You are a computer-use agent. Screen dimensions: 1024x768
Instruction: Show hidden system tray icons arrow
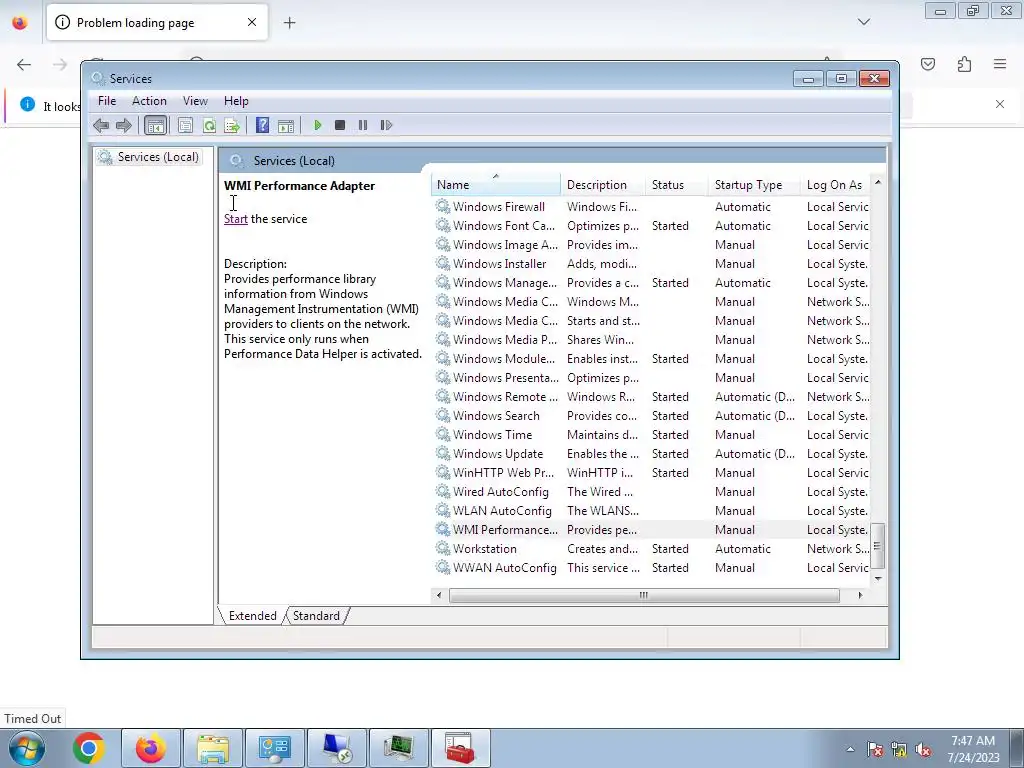(x=850, y=749)
